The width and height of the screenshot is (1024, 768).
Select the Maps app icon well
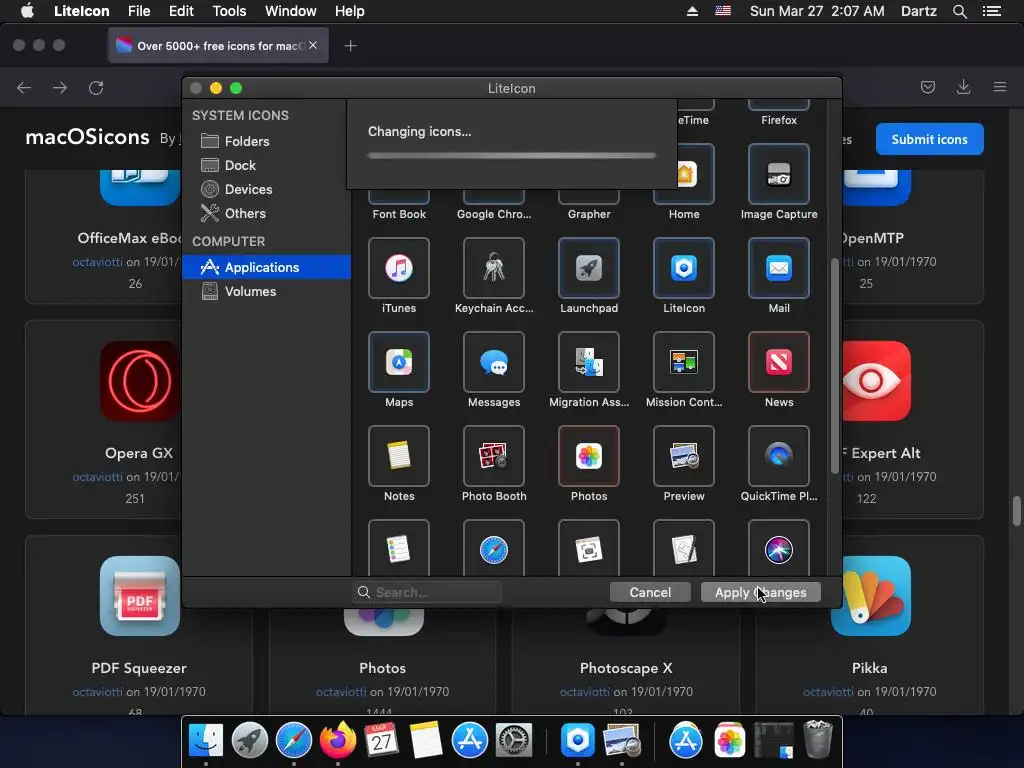[x=398, y=362]
